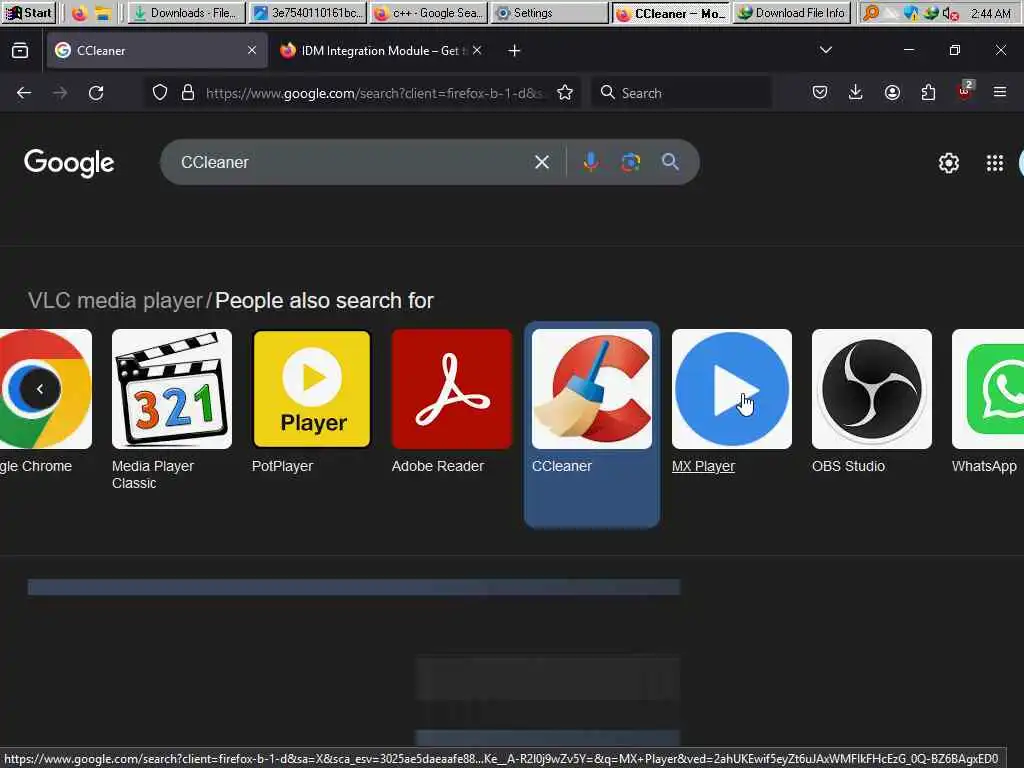Click the Firefox Search box
This screenshot has width=1024, height=768.
click(x=681, y=93)
